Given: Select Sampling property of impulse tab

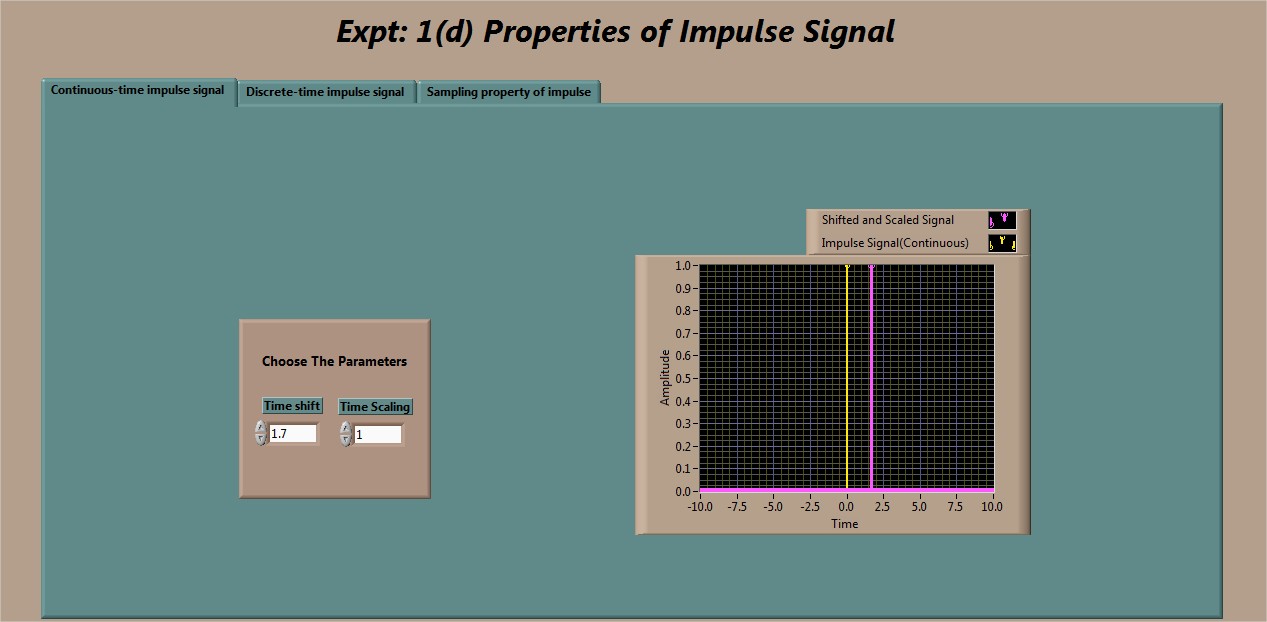Looking at the screenshot, I should point(508,92).
